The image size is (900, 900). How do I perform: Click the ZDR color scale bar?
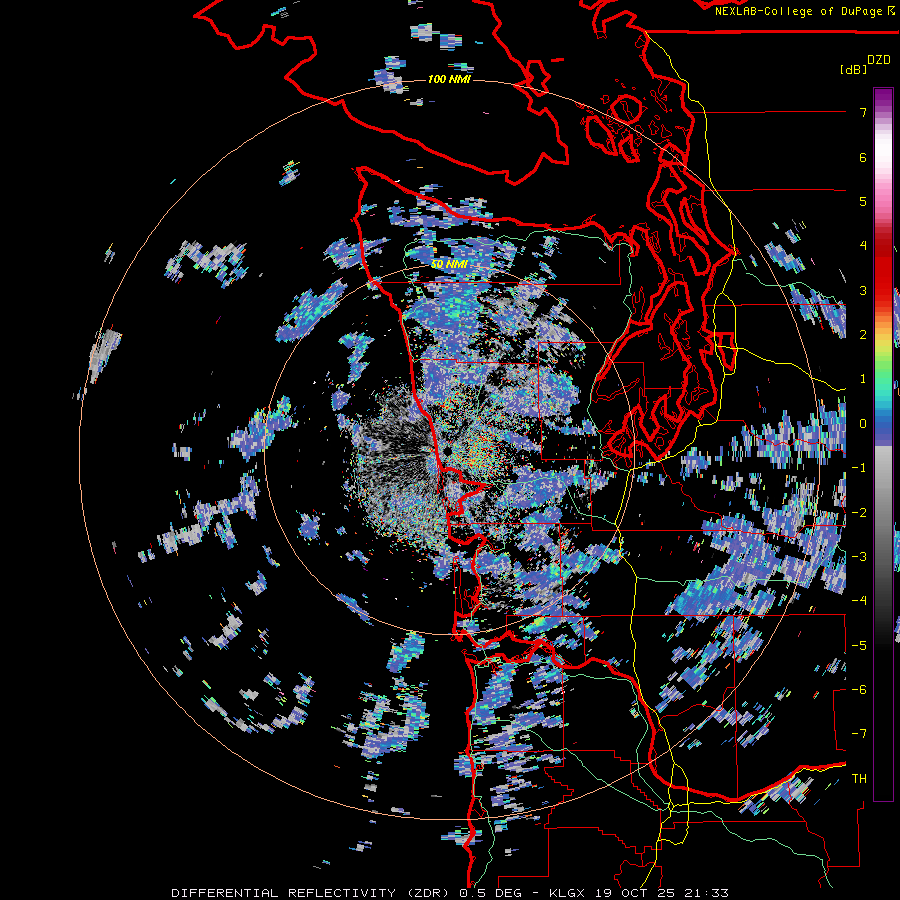click(x=883, y=444)
